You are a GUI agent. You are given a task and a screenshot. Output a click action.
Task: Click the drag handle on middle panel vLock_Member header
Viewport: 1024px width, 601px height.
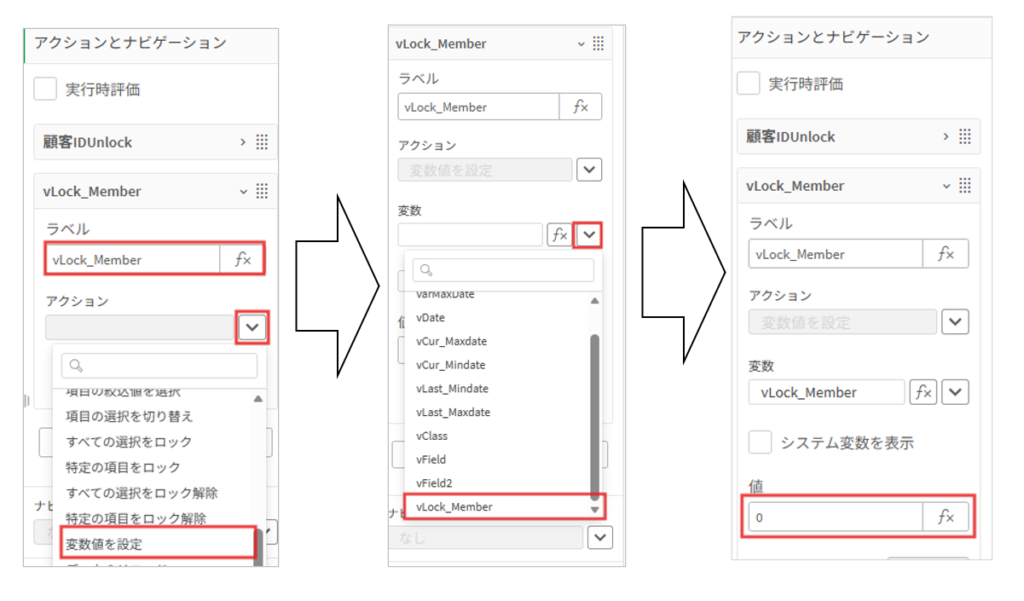[598, 43]
